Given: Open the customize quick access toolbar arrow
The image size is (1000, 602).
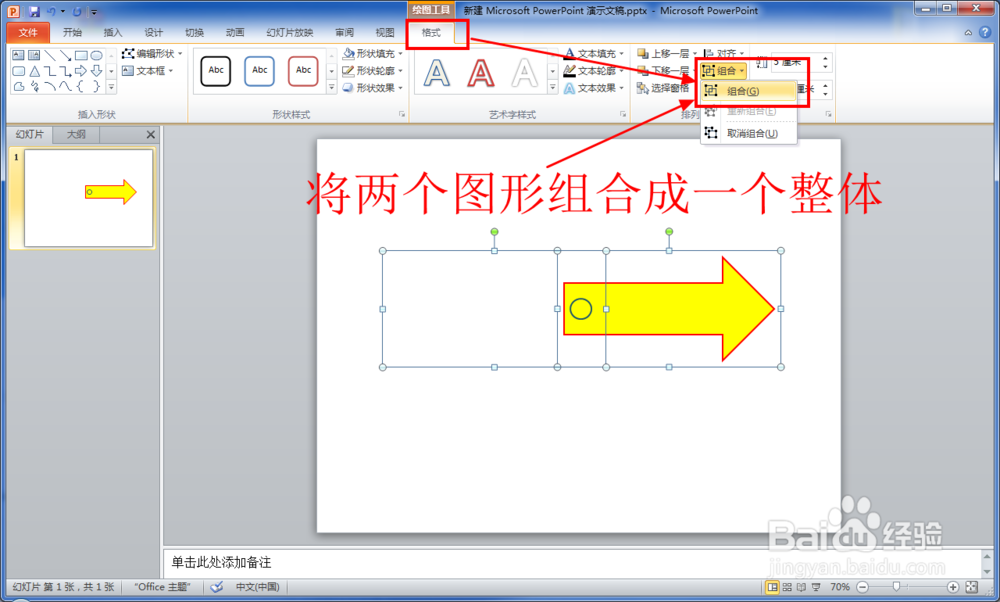Looking at the screenshot, I should (x=94, y=12).
